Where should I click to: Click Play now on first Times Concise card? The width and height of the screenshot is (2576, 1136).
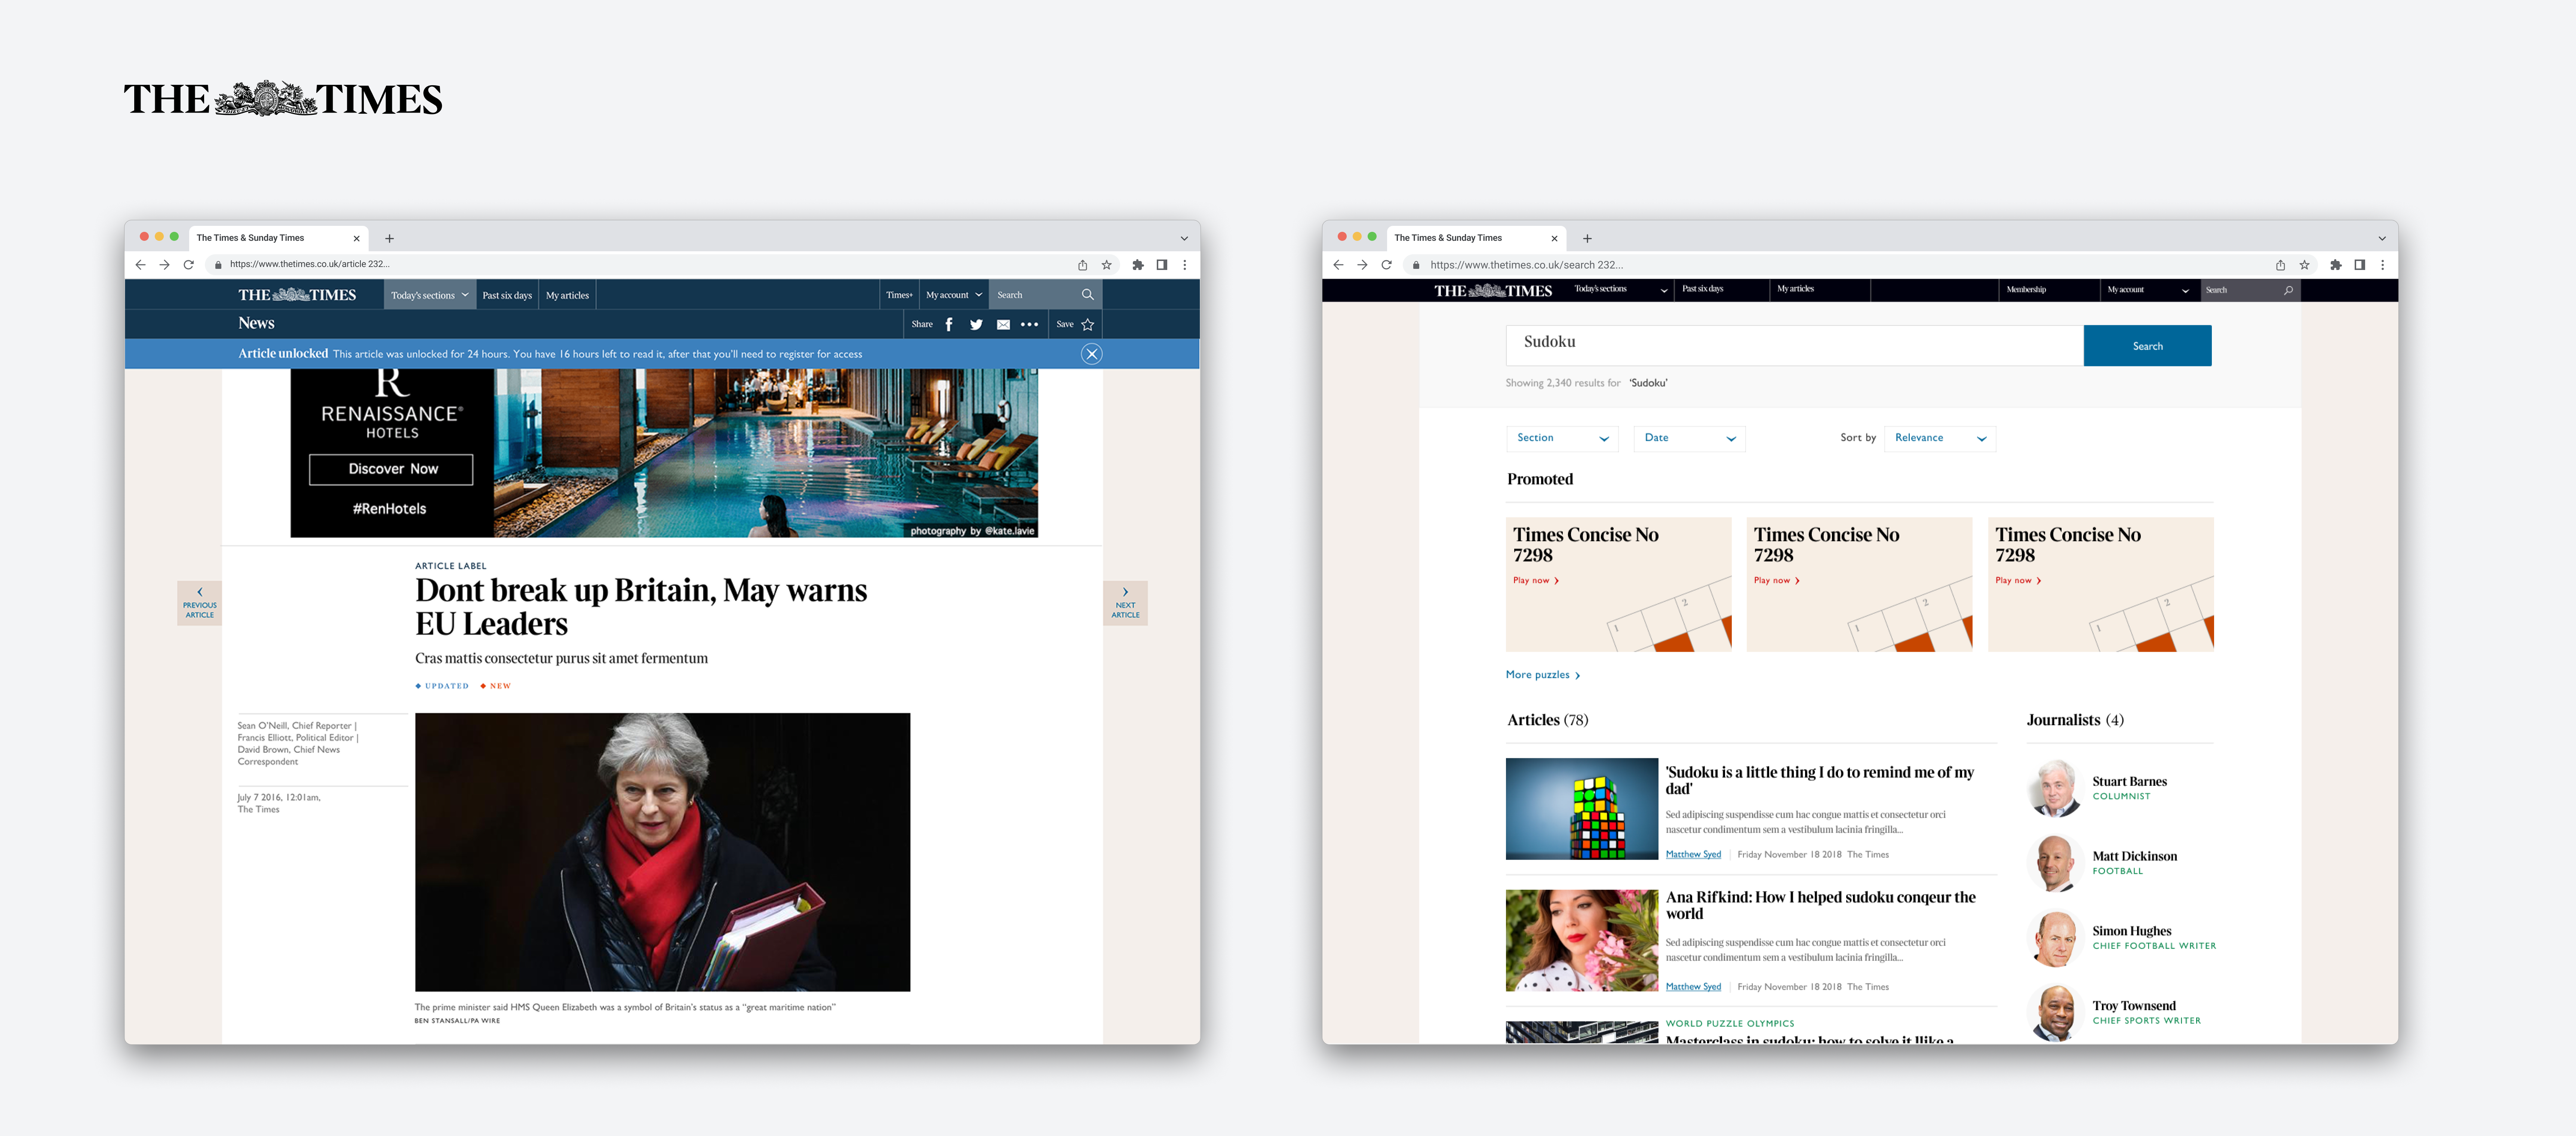1536,581
